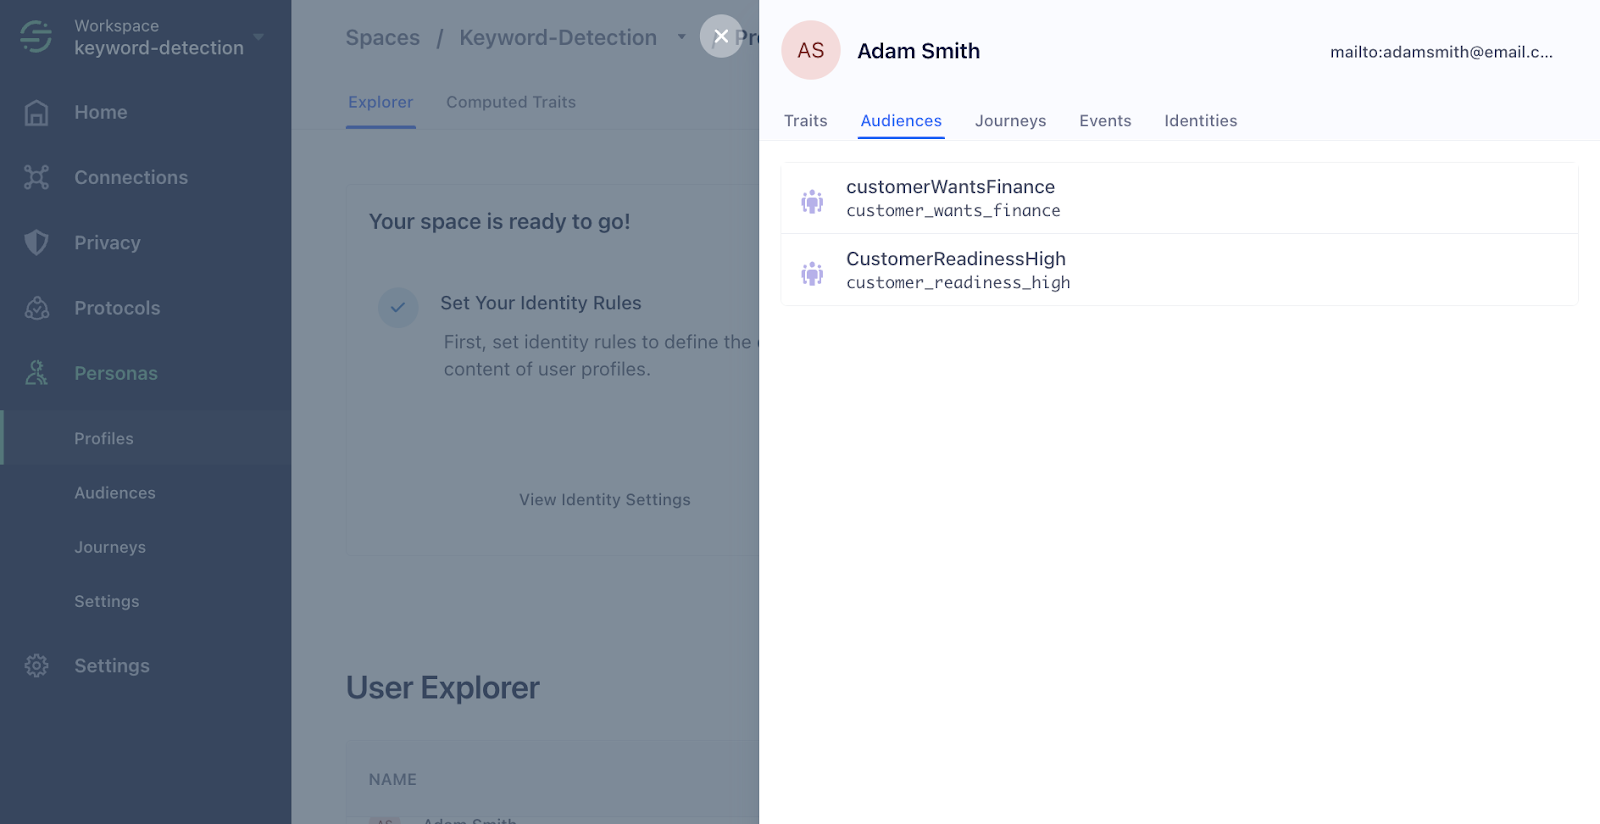
Task: Open Journeys under Personas
Action: pyautogui.click(x=110, y=547)
